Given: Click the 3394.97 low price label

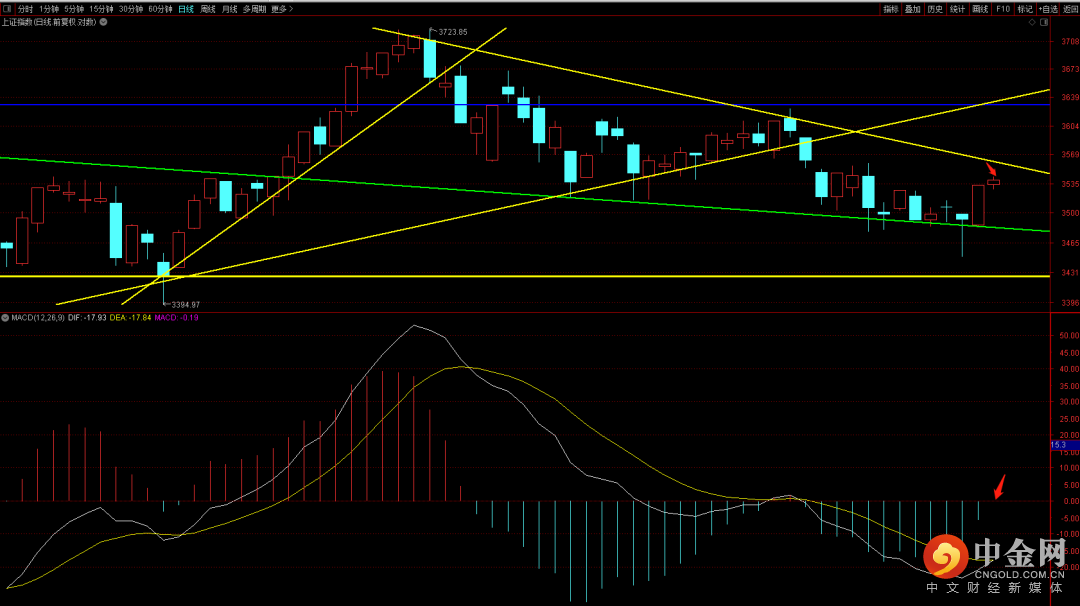Looking at the screenshot, I should 185,304.
